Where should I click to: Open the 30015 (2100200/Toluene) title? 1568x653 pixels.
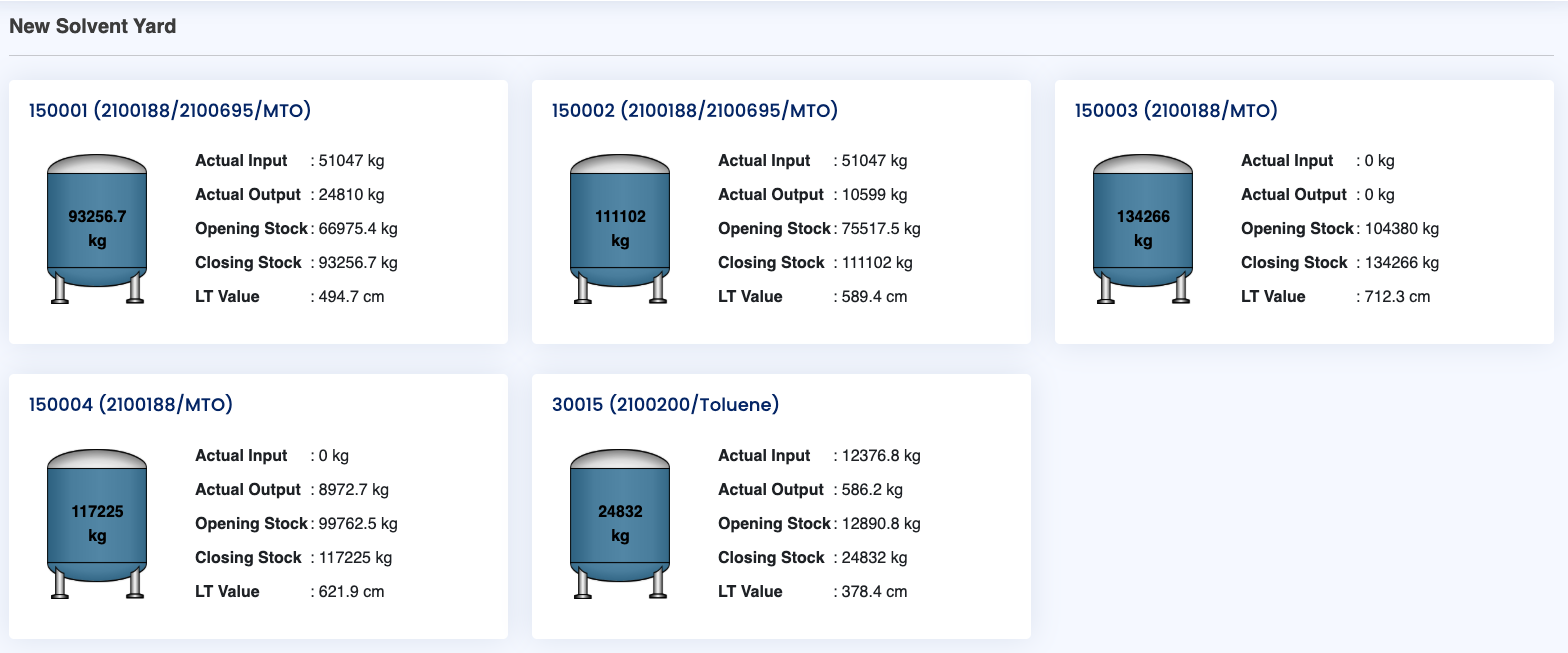pos(665,405)
